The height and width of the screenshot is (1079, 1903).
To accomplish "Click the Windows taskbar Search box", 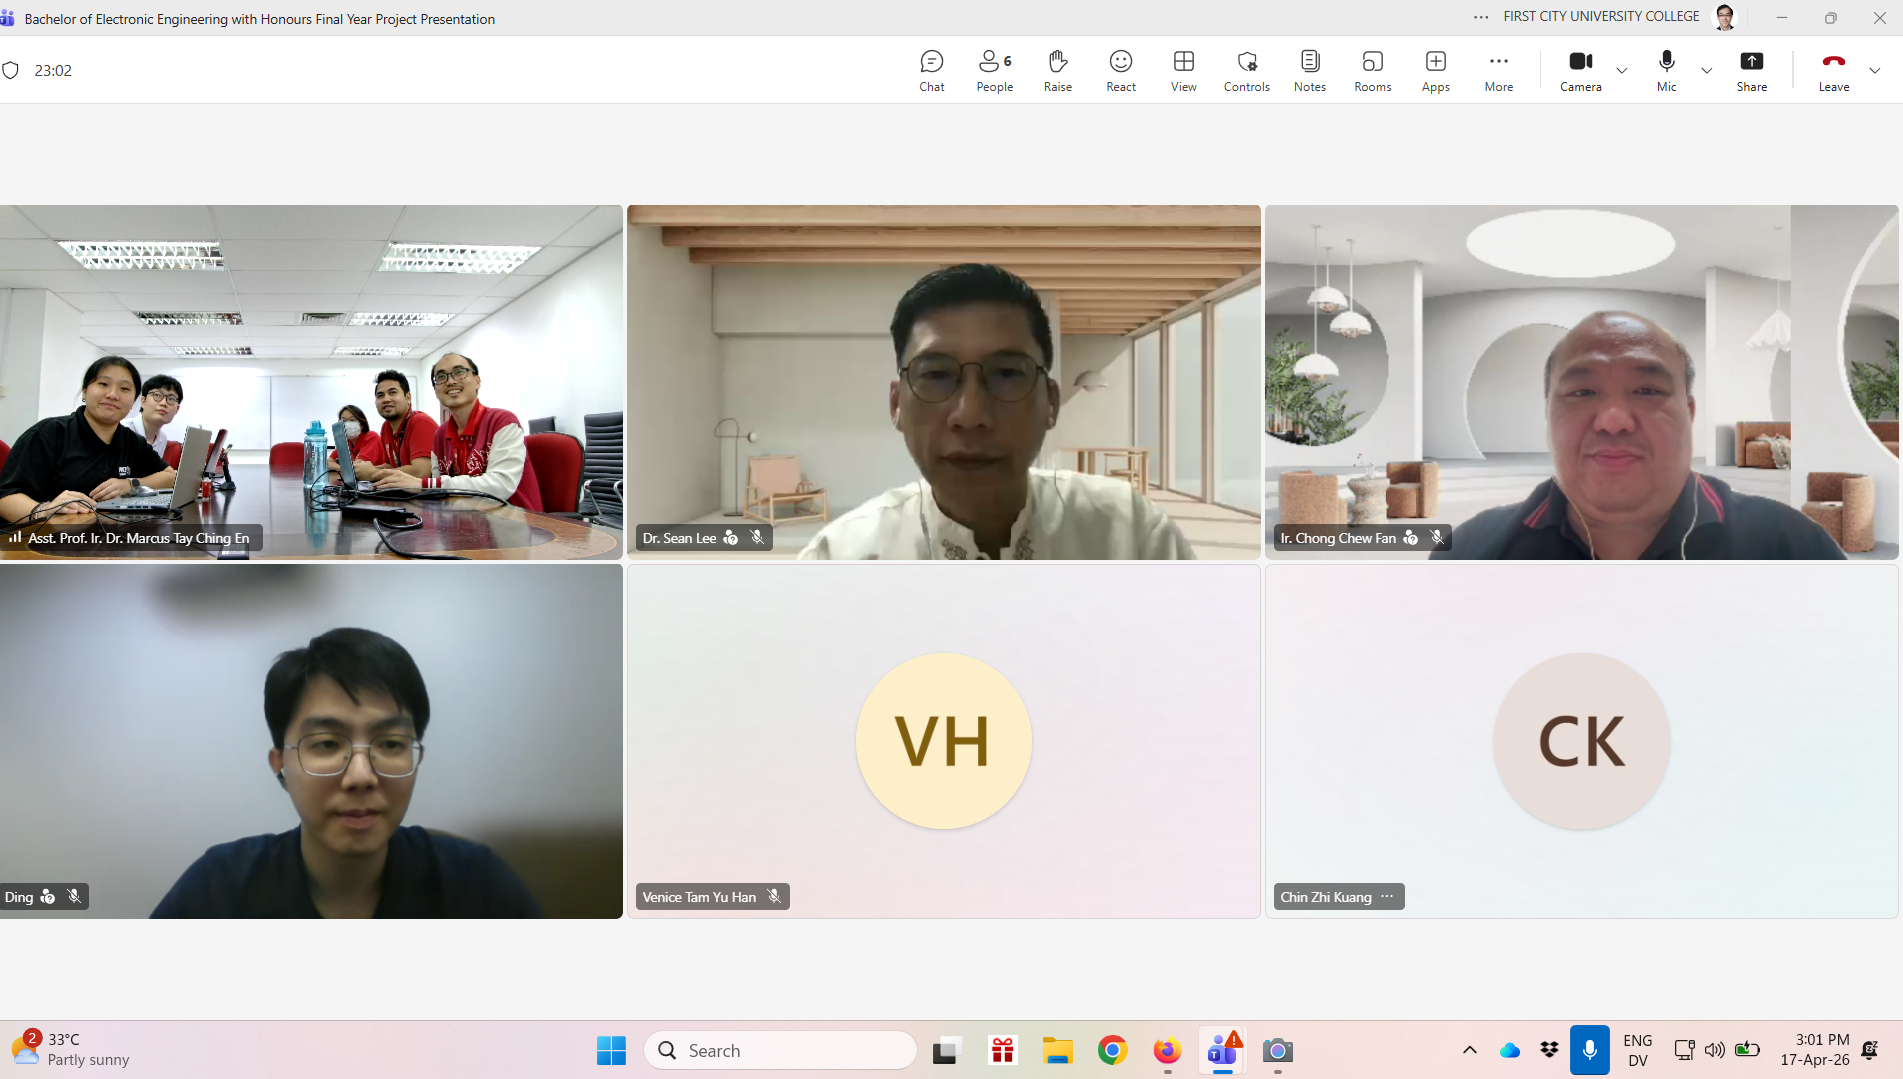I will click(x=780, y=1050).
